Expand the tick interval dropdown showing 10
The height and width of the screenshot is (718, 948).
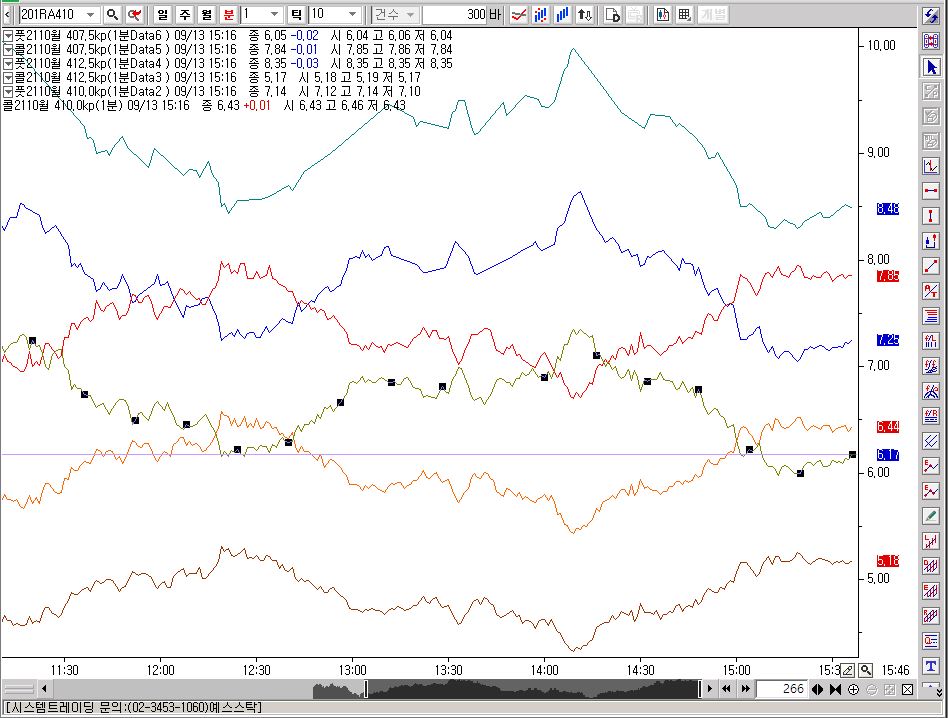click(351, 15)
